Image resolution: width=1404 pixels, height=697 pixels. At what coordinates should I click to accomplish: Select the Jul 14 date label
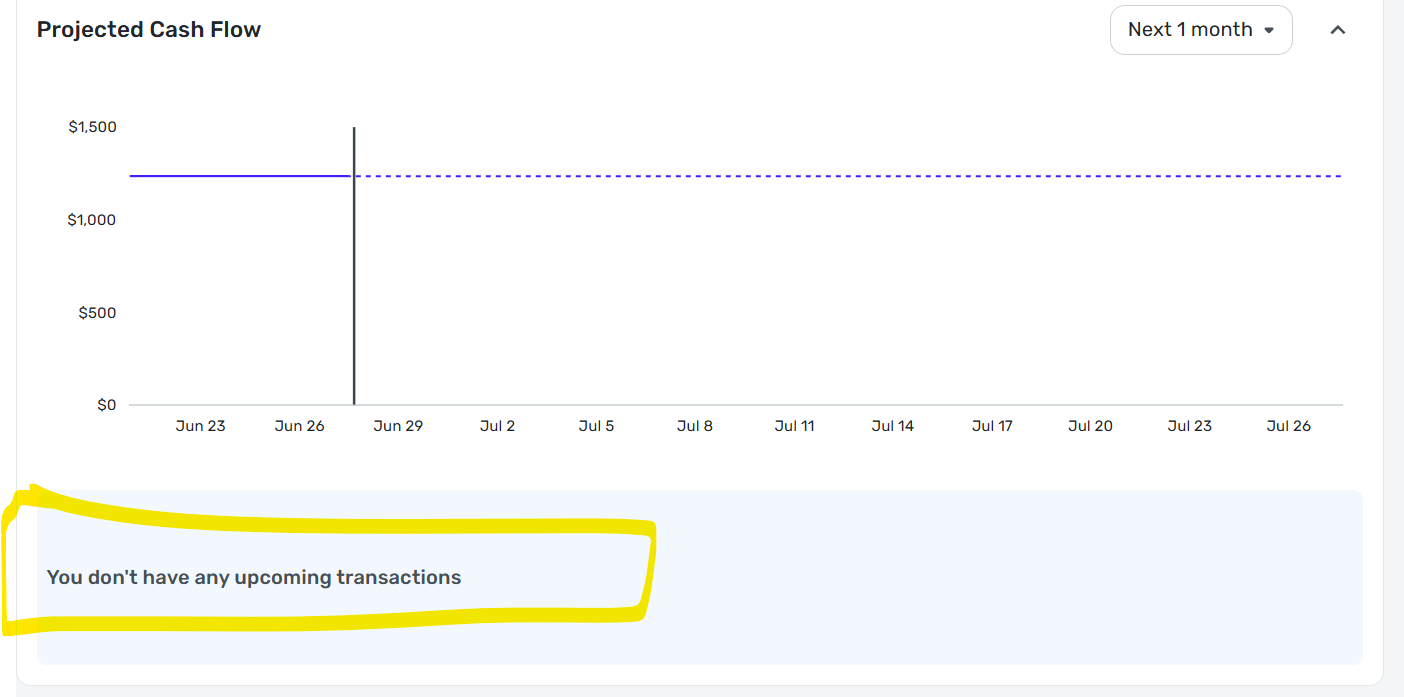point(893,426)
